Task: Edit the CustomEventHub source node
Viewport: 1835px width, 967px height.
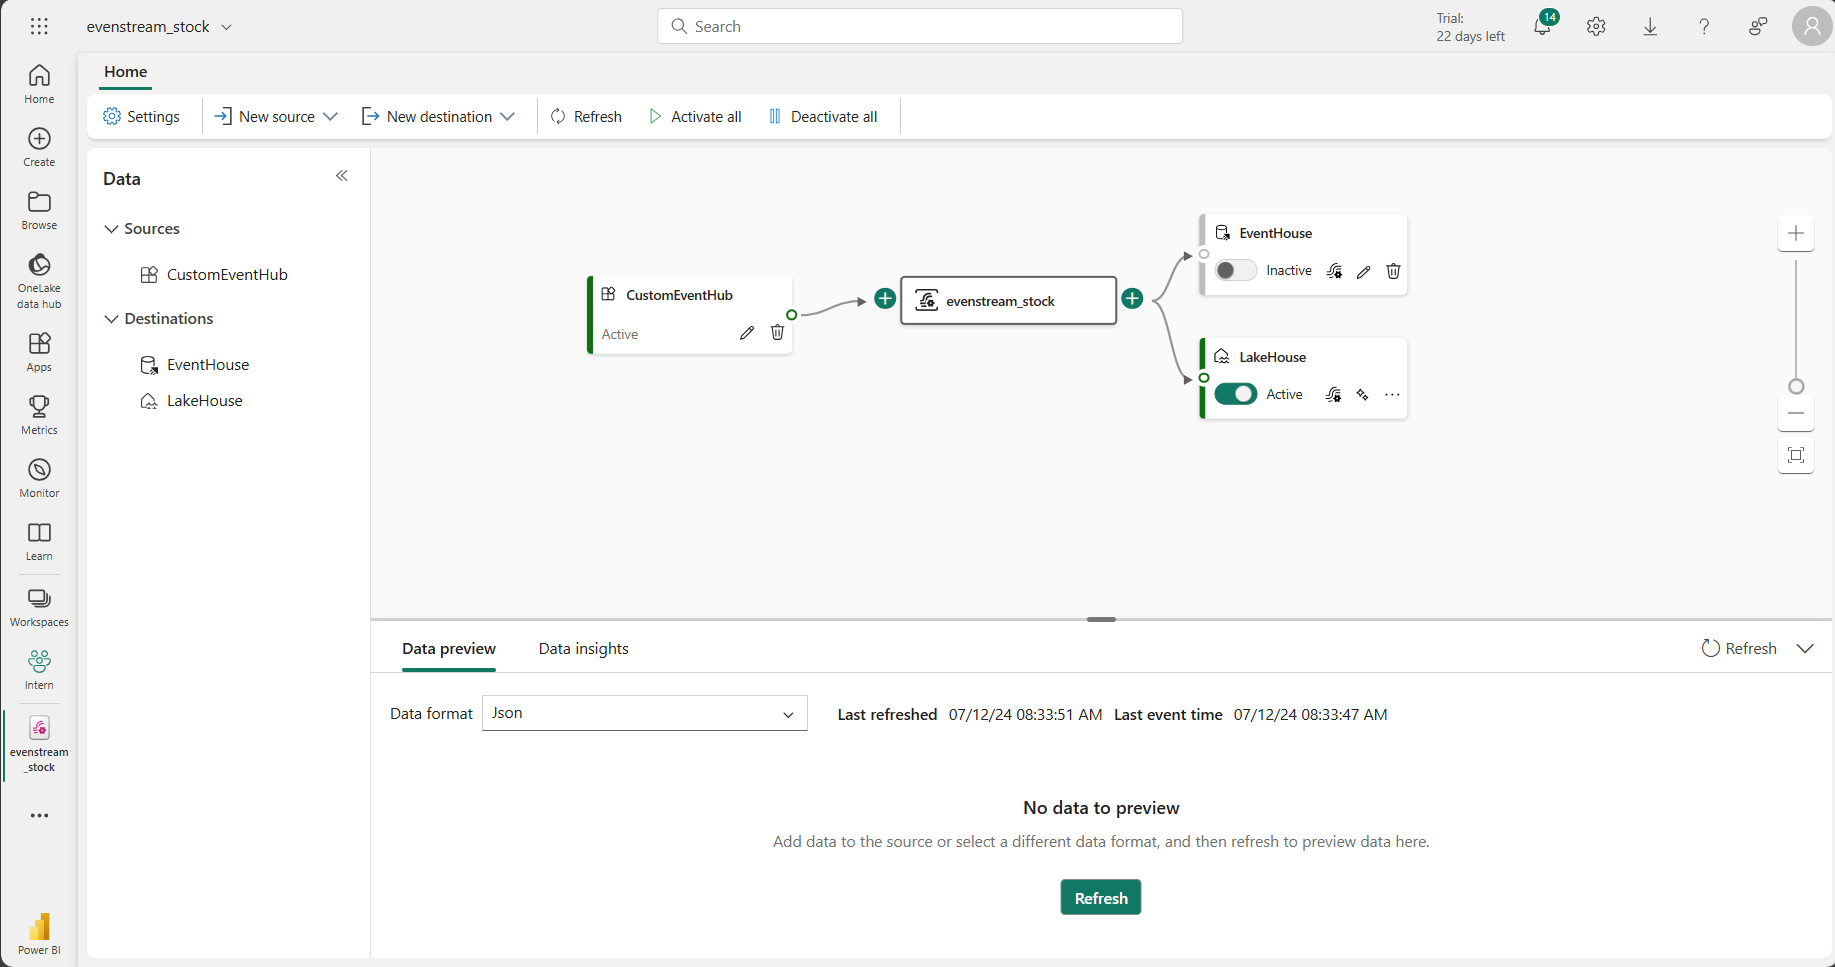Action: click(x=747, y=333)
